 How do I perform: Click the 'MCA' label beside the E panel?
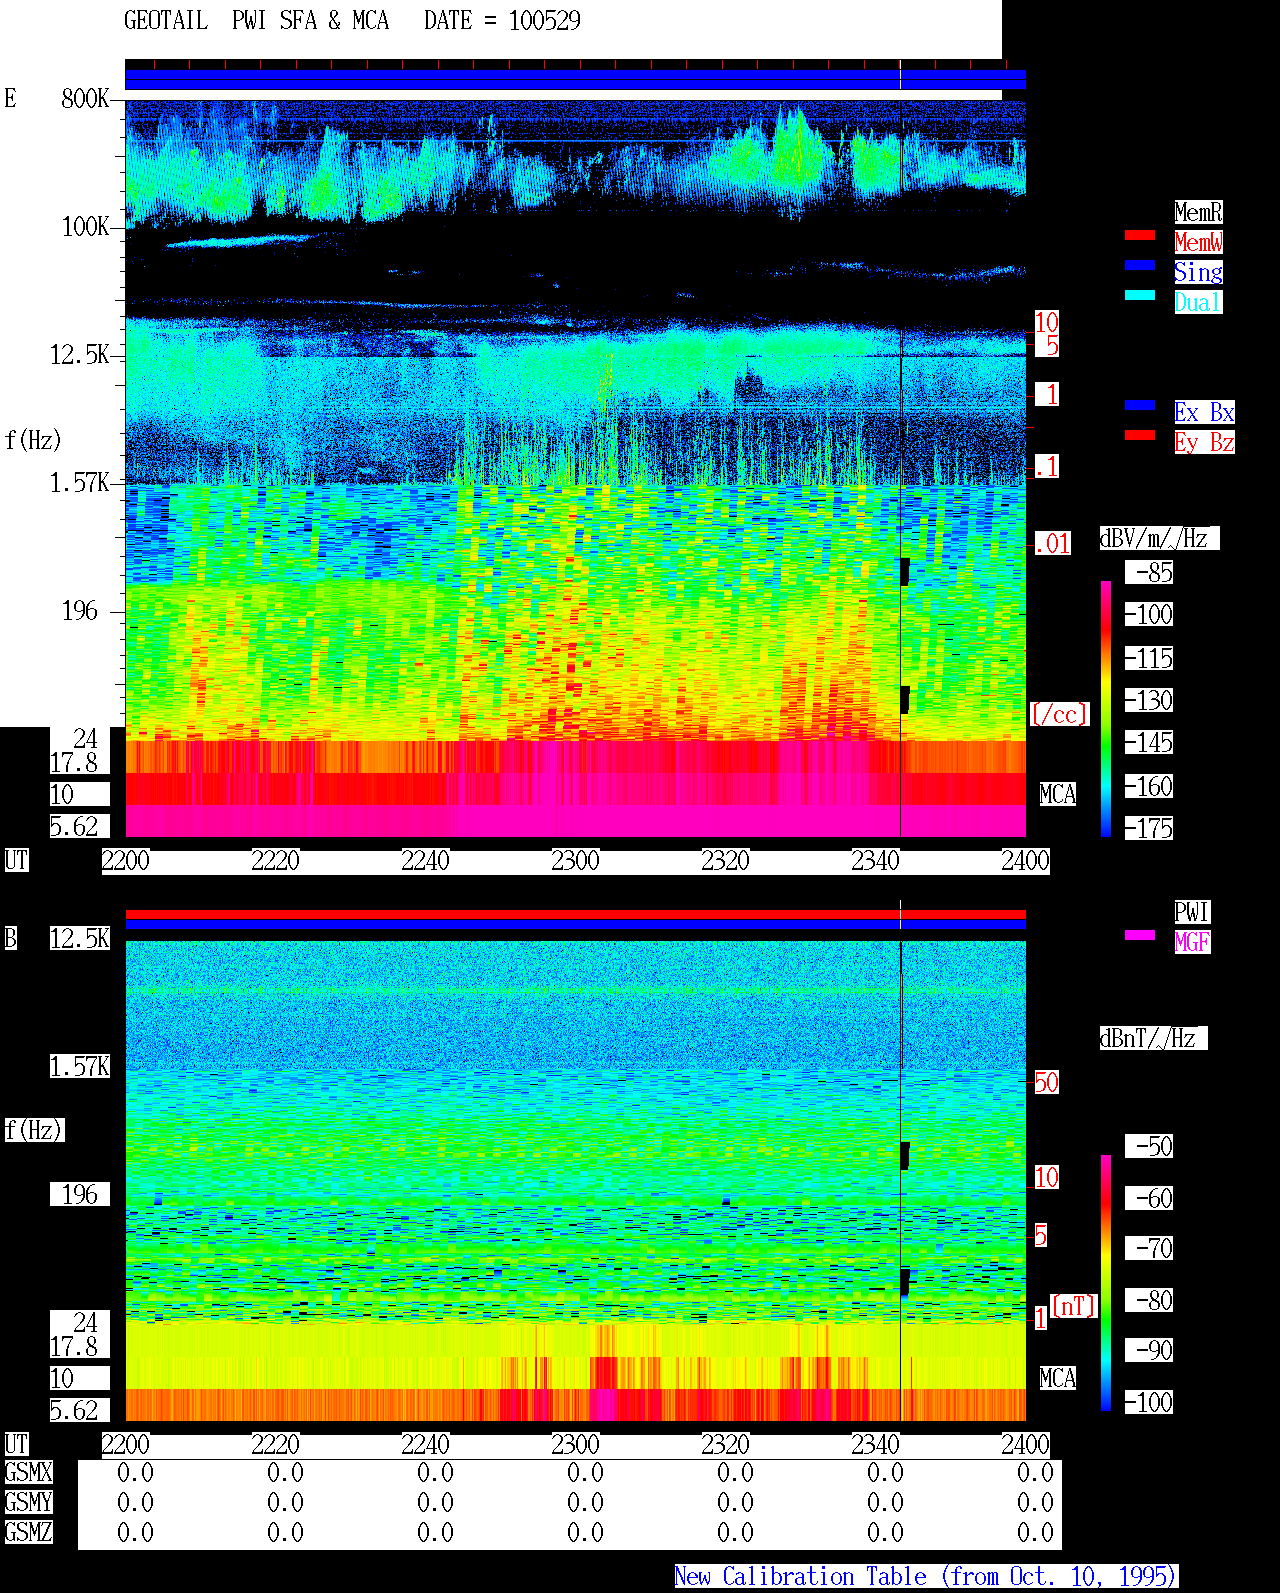click(1058, 795)
